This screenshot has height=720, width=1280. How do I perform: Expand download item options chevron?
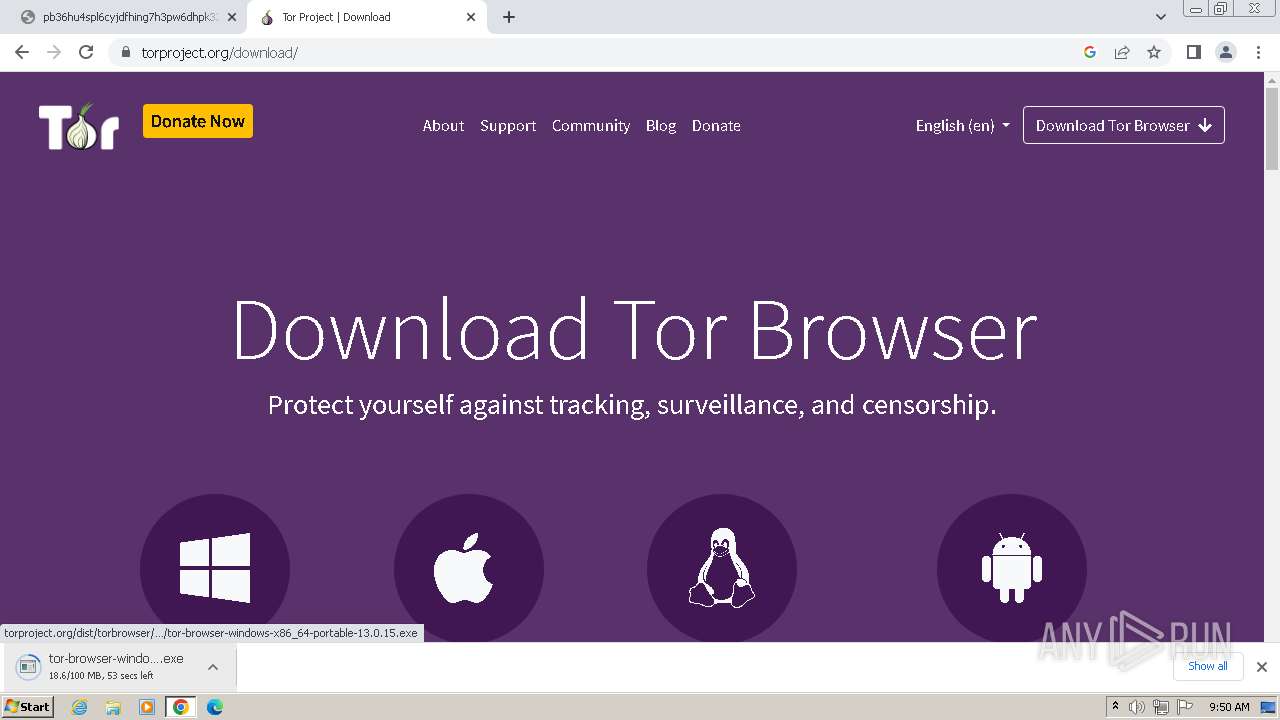pyautogui.click(x=213, y=667)
